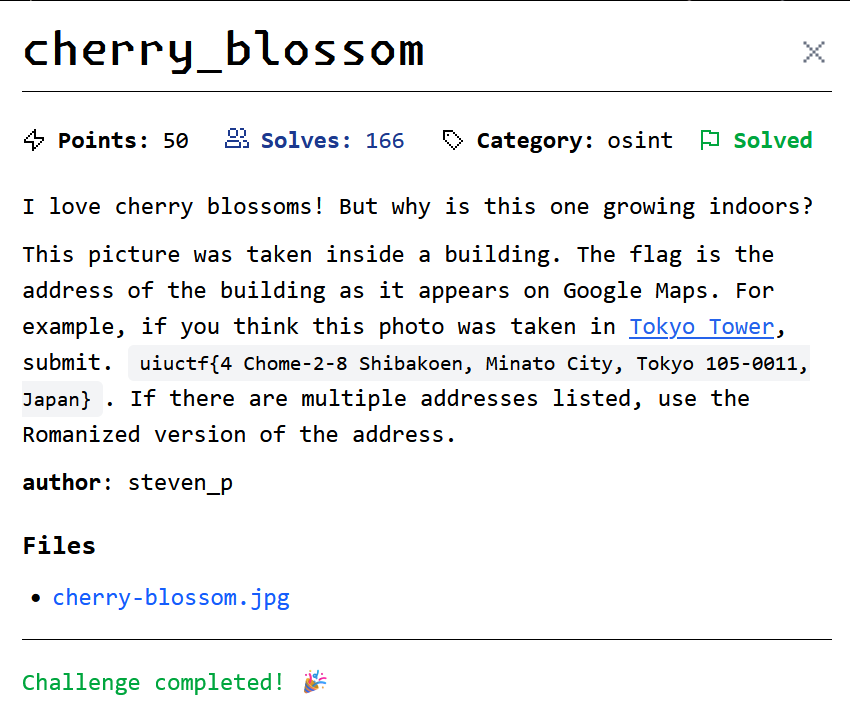Click the Solves: 166 count
850x721 pixels.
(332, 140)
